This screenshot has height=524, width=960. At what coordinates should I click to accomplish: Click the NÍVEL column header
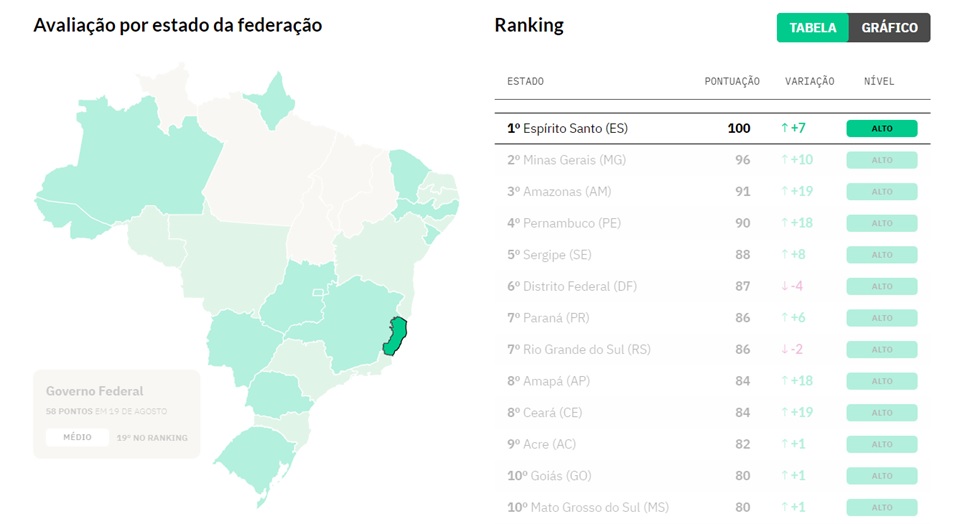[879, 81]
